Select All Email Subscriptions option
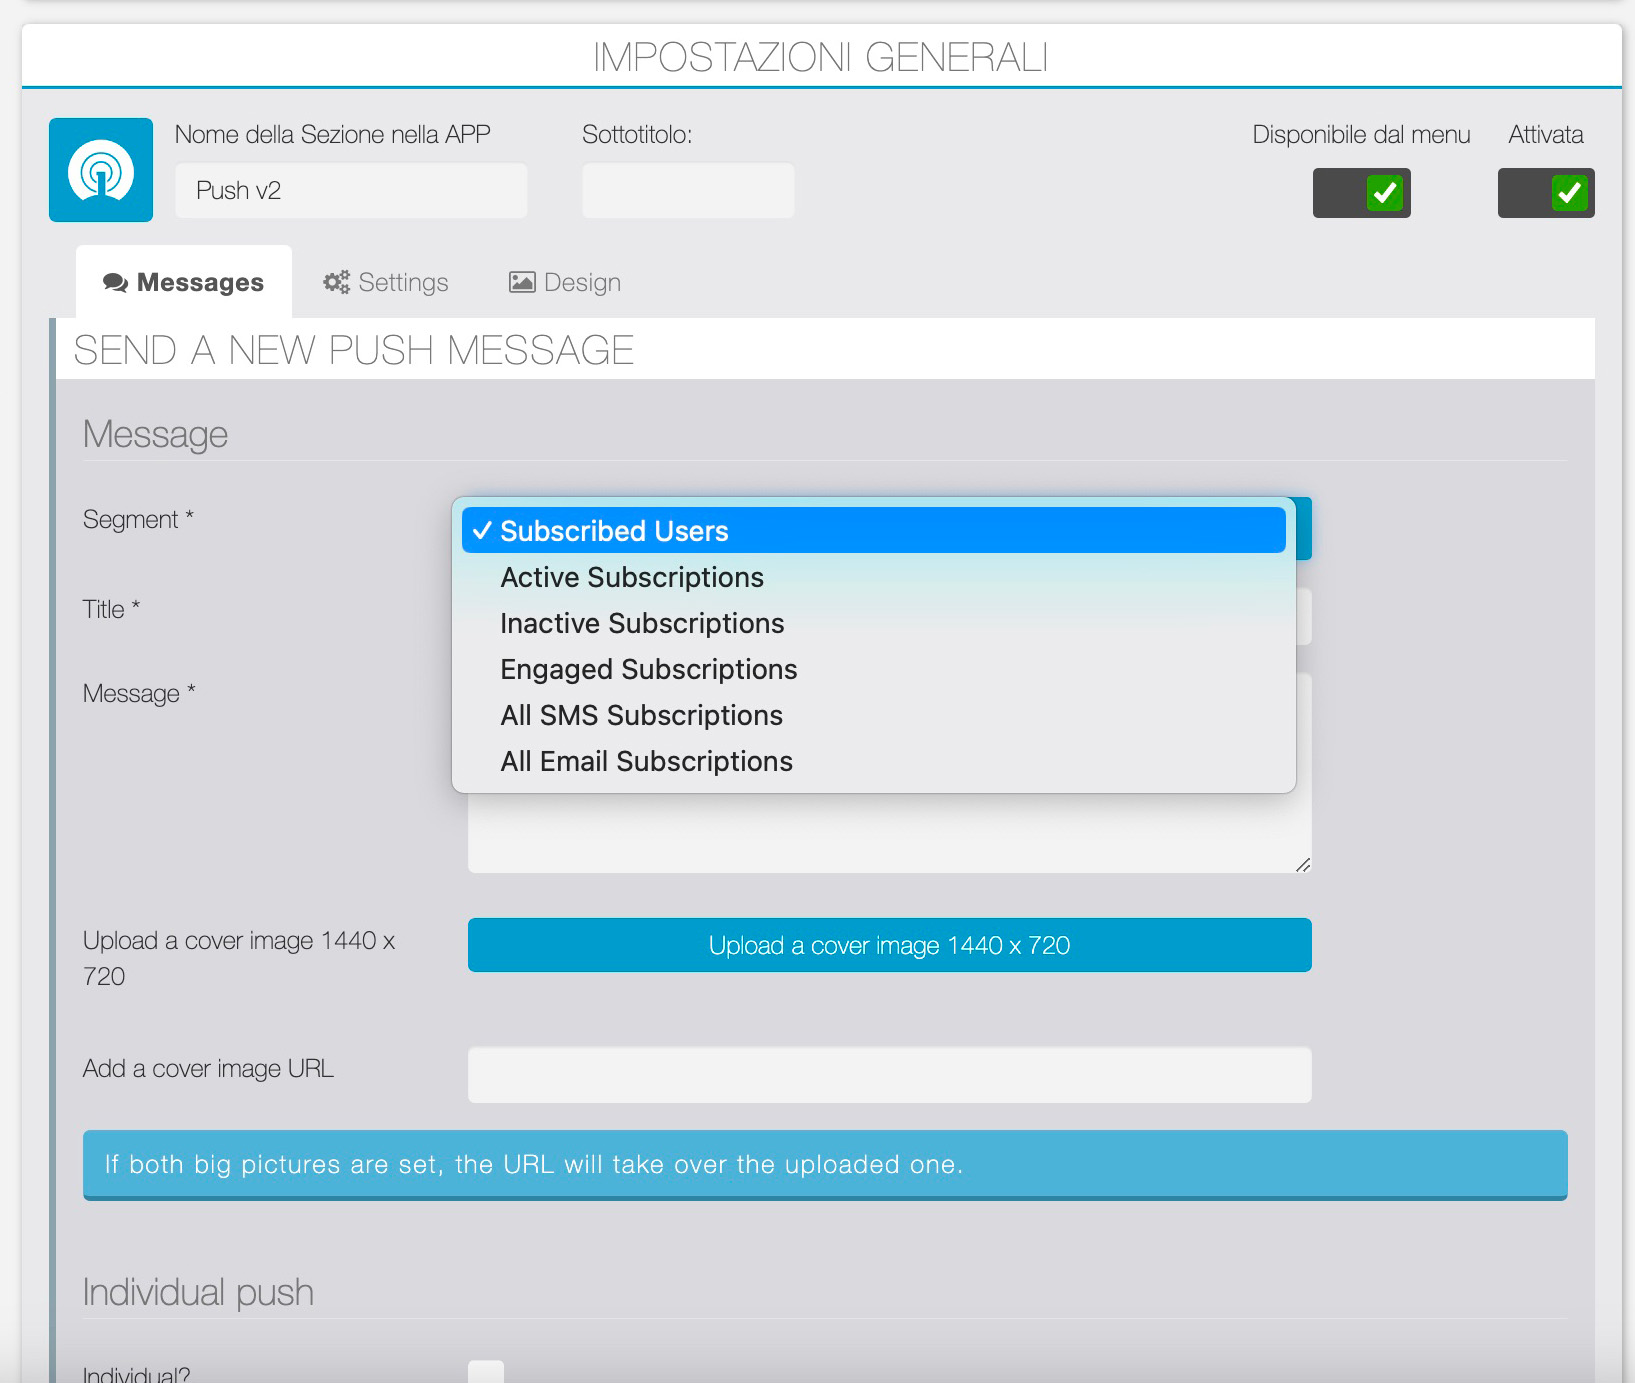 [646, 762]
